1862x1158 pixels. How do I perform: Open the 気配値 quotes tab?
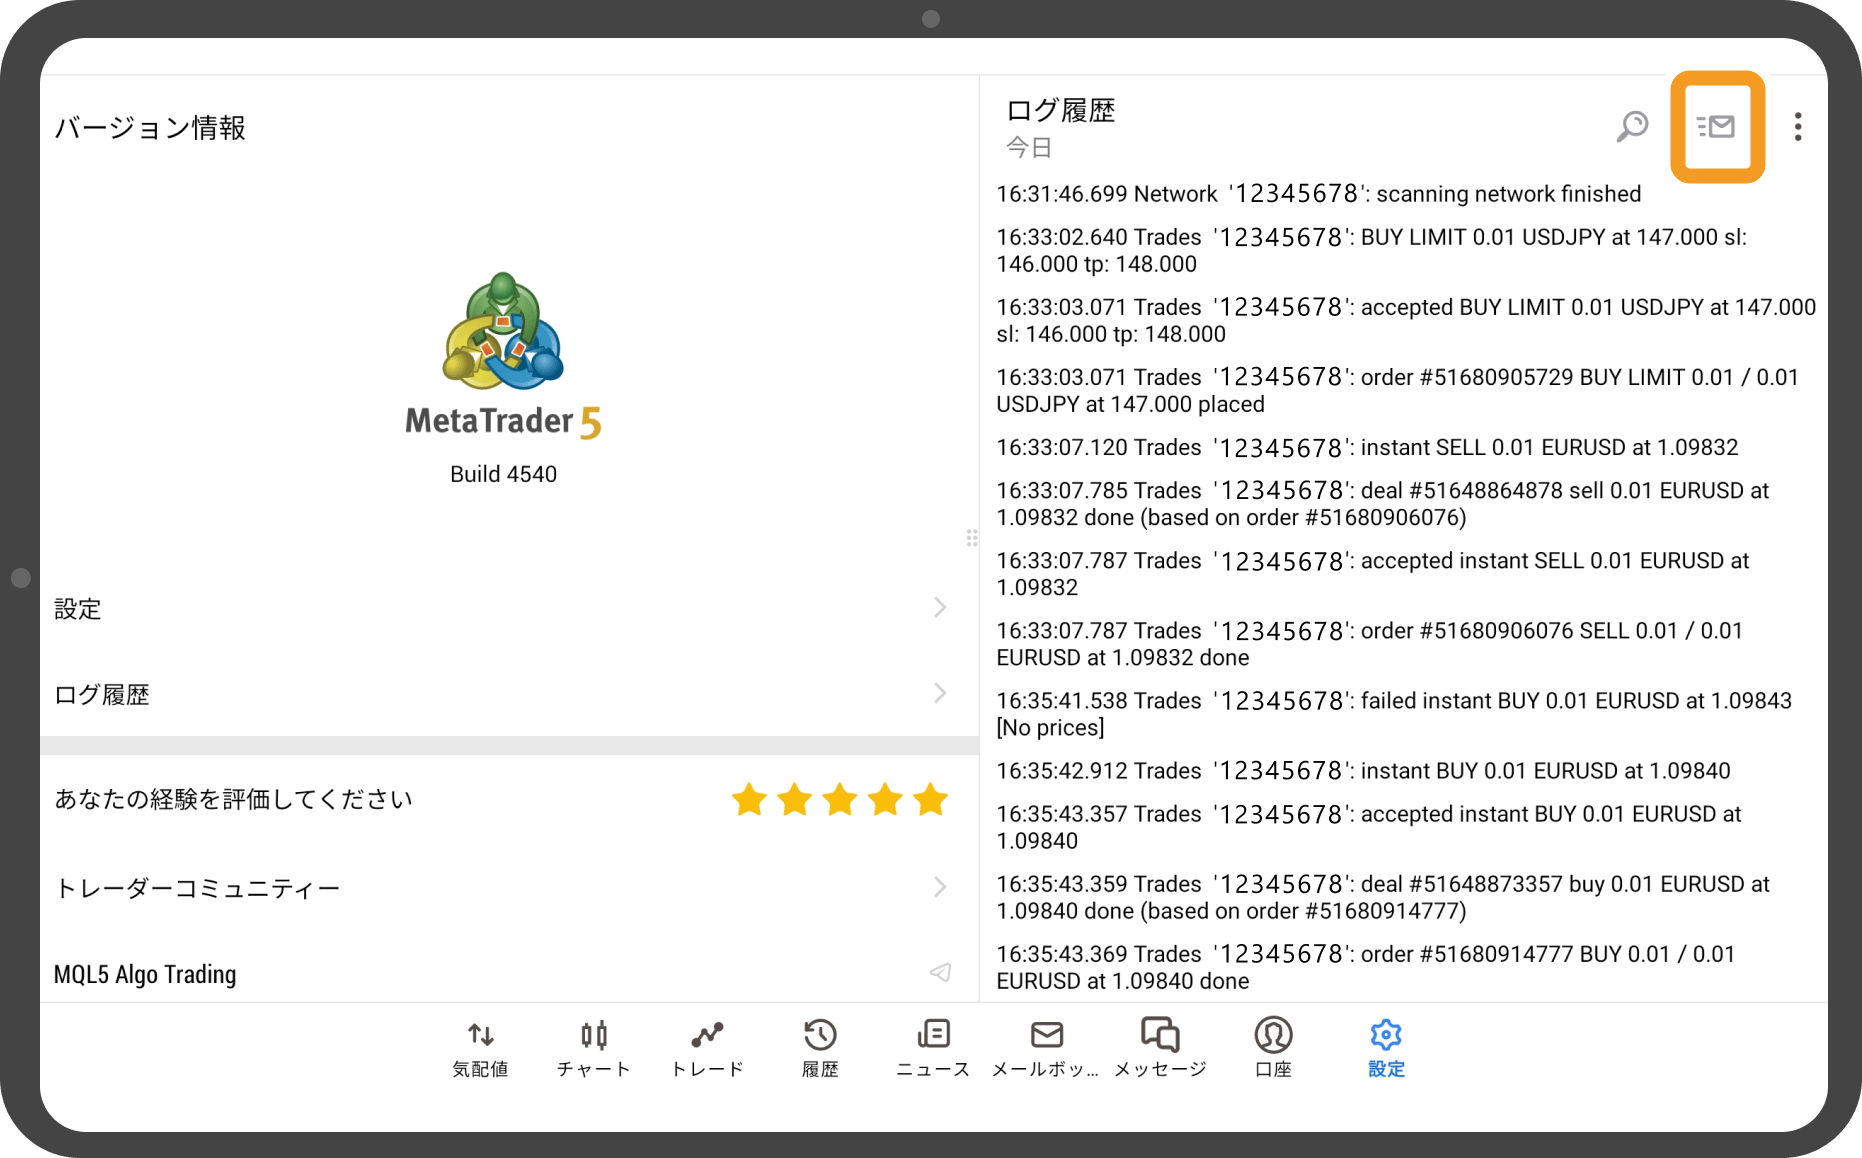point(480,1048)
